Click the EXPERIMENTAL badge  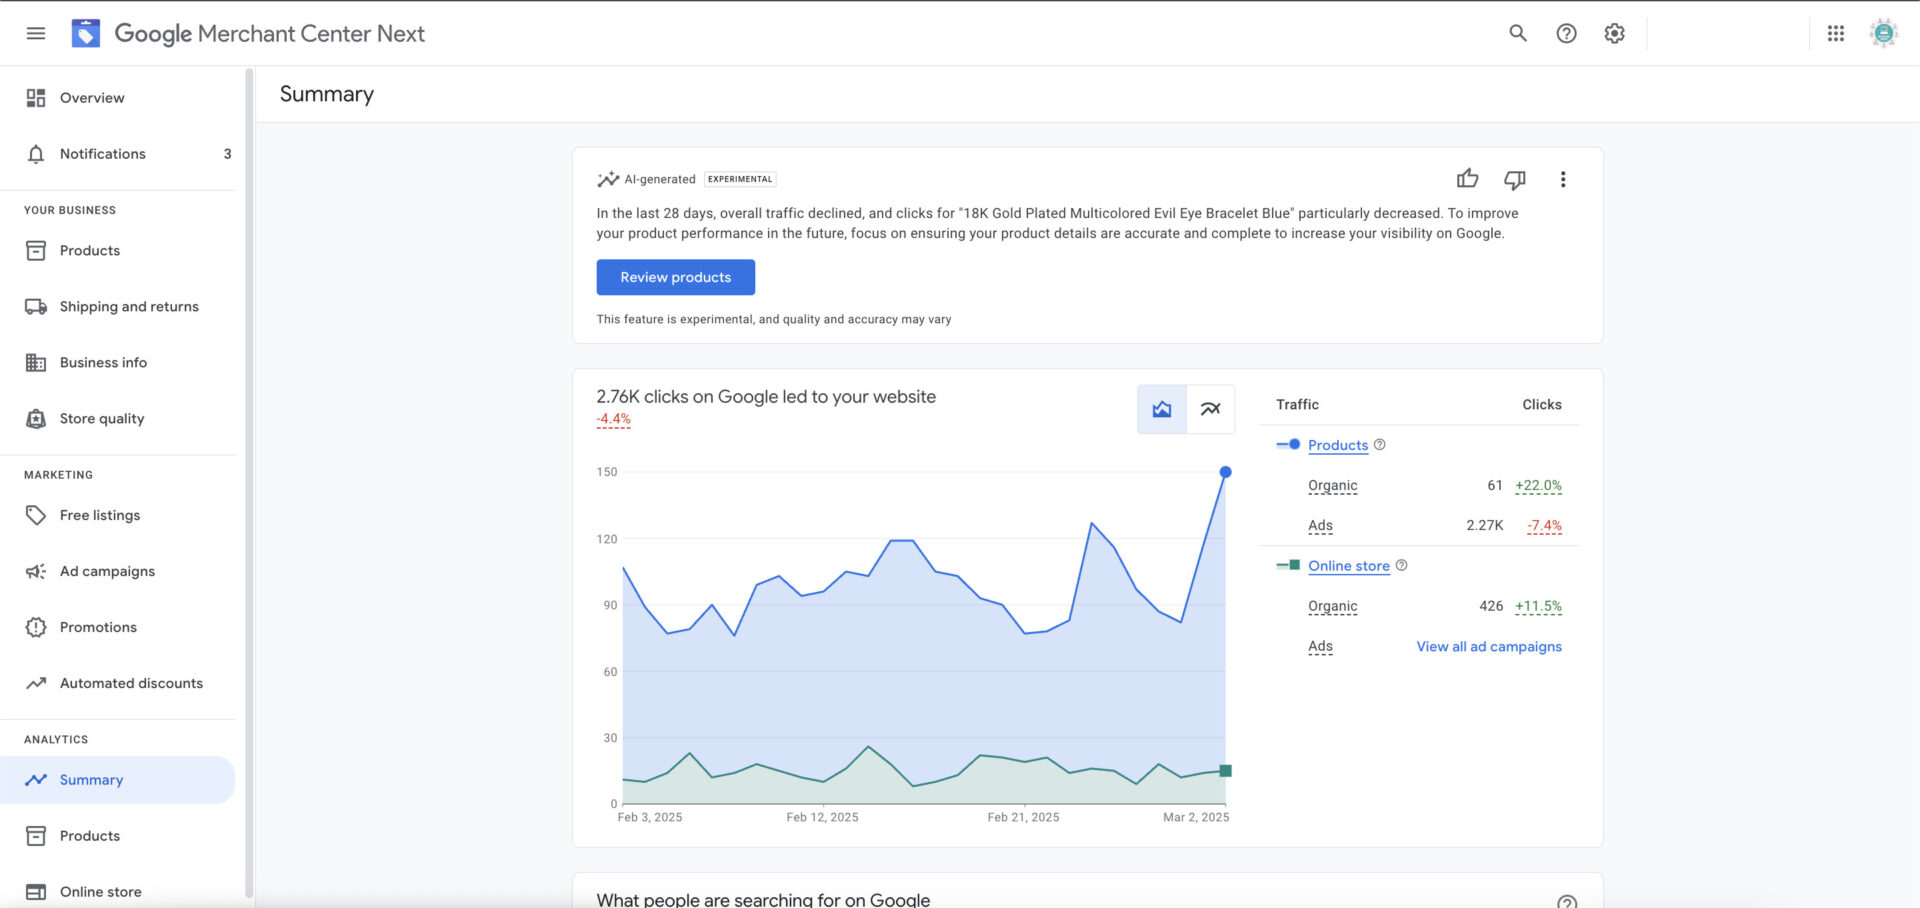pos(740,179)
